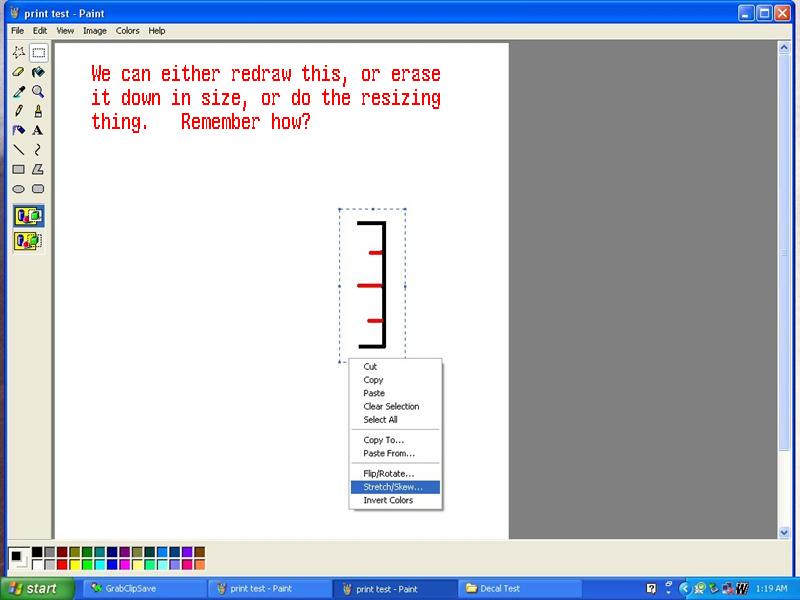Choose the straight Line tool
Image resolution: width=800 pixels, height=600 pixels.
pos(19,149)
